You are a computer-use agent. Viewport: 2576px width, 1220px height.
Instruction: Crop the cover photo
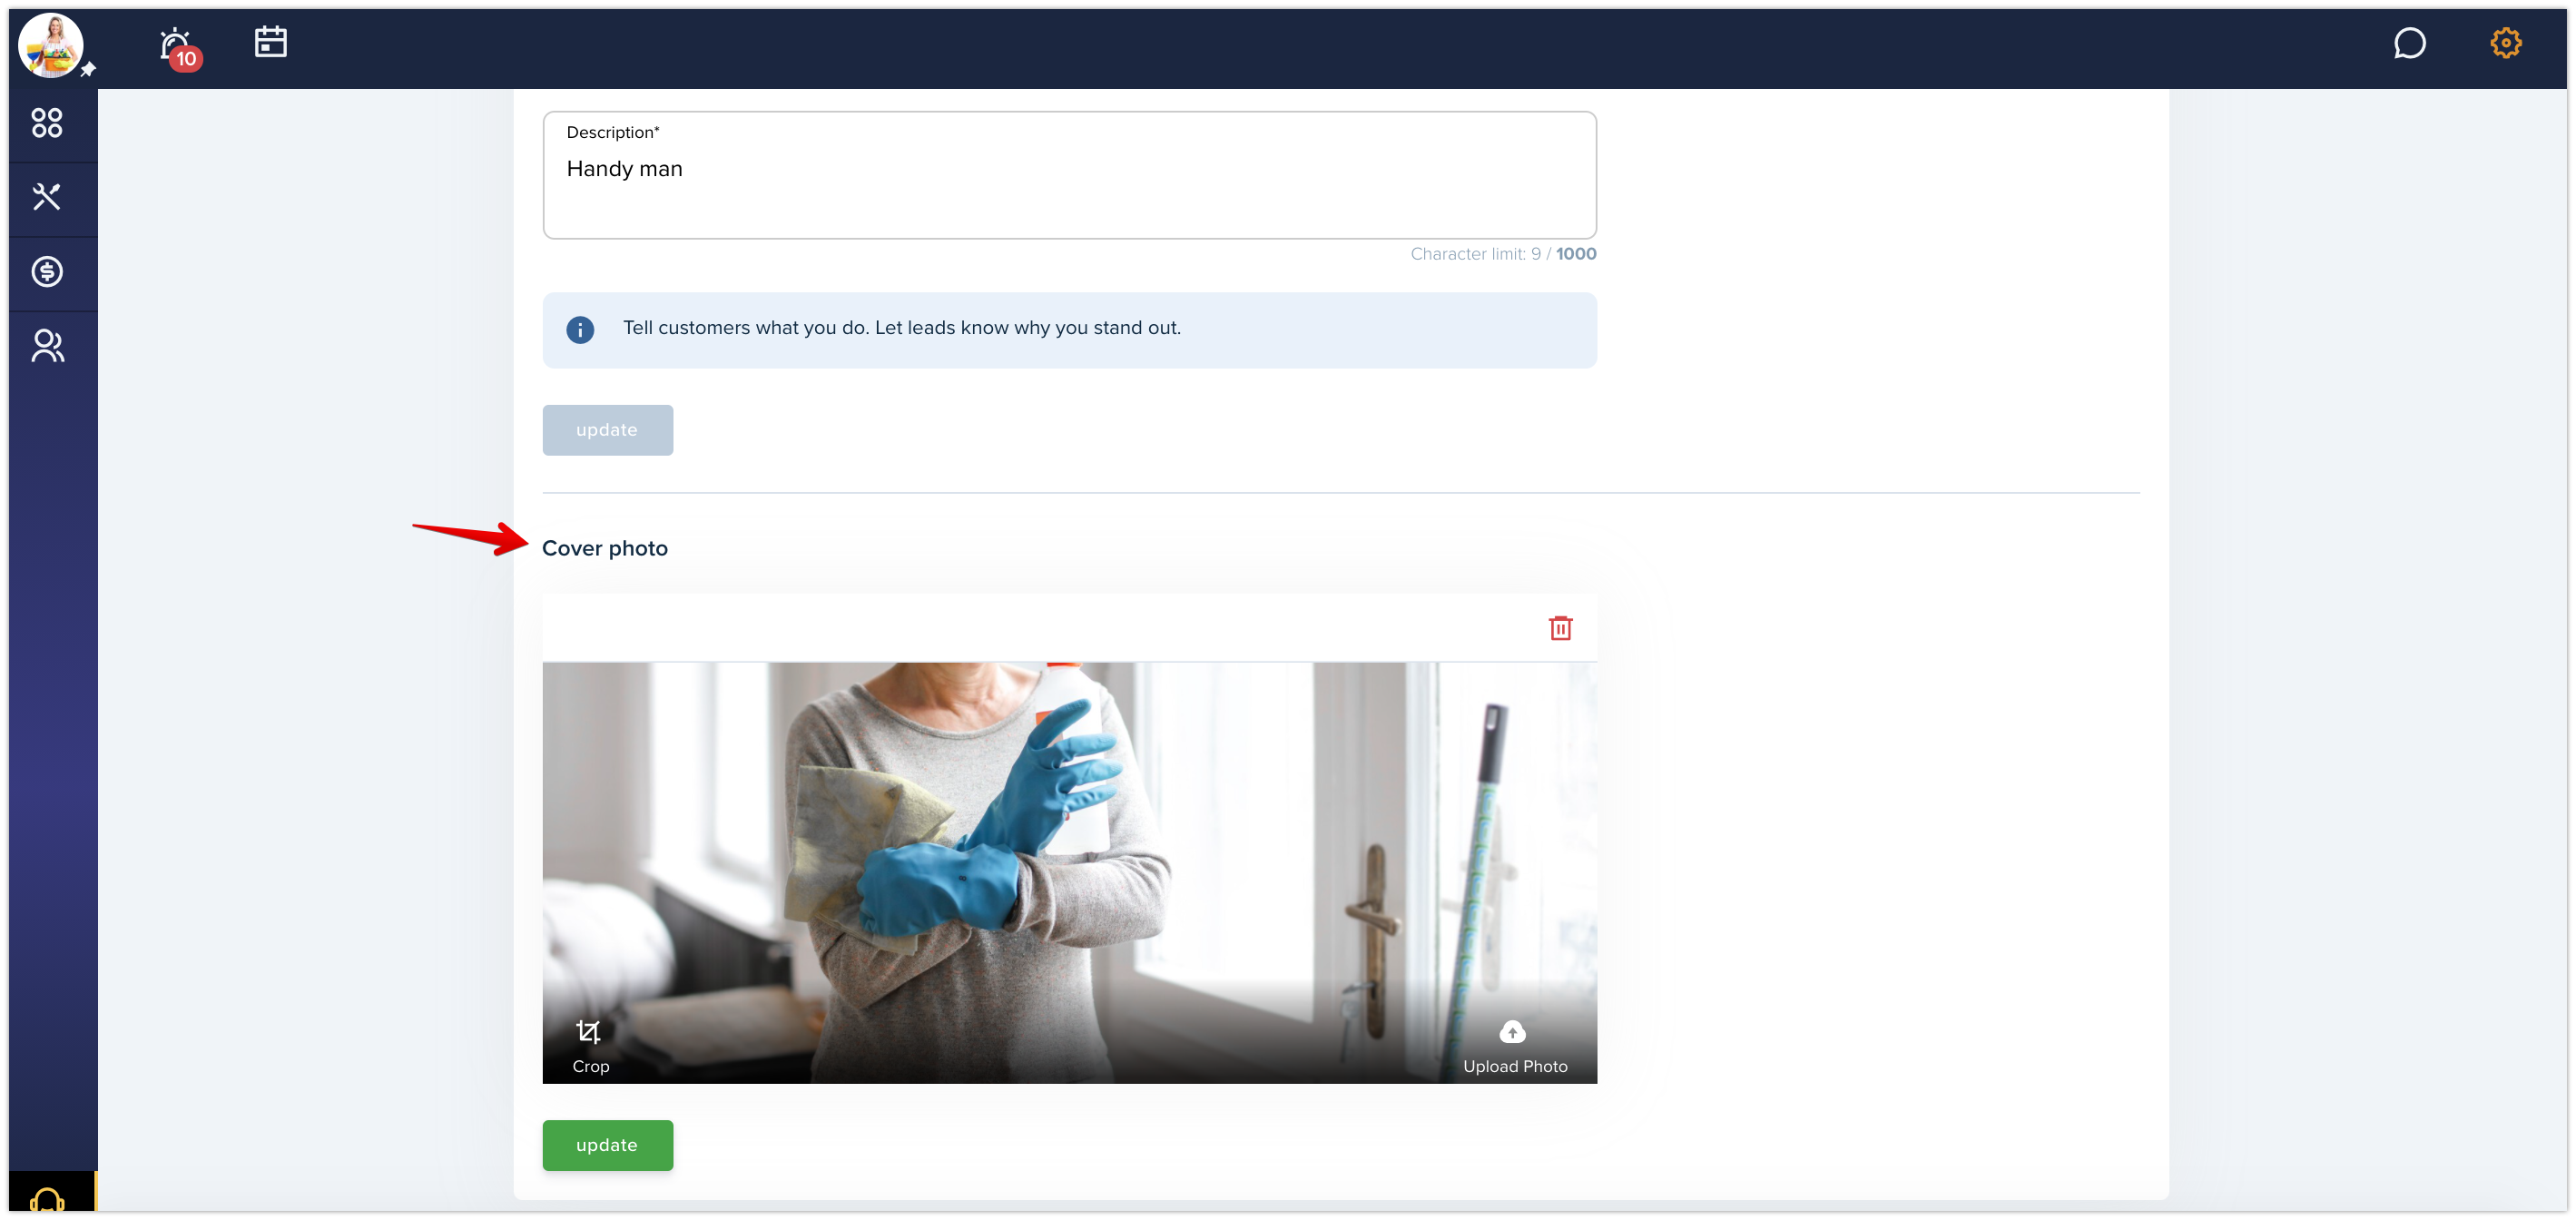[590, 1046]
